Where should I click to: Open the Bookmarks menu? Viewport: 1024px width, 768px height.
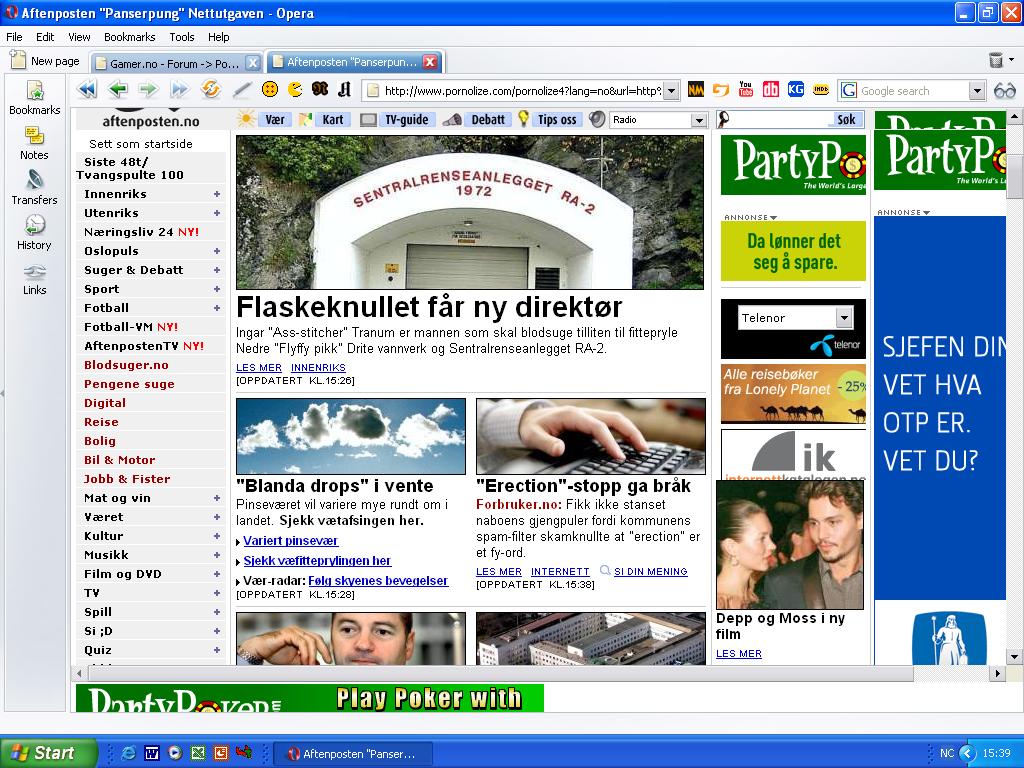(129, 37)
